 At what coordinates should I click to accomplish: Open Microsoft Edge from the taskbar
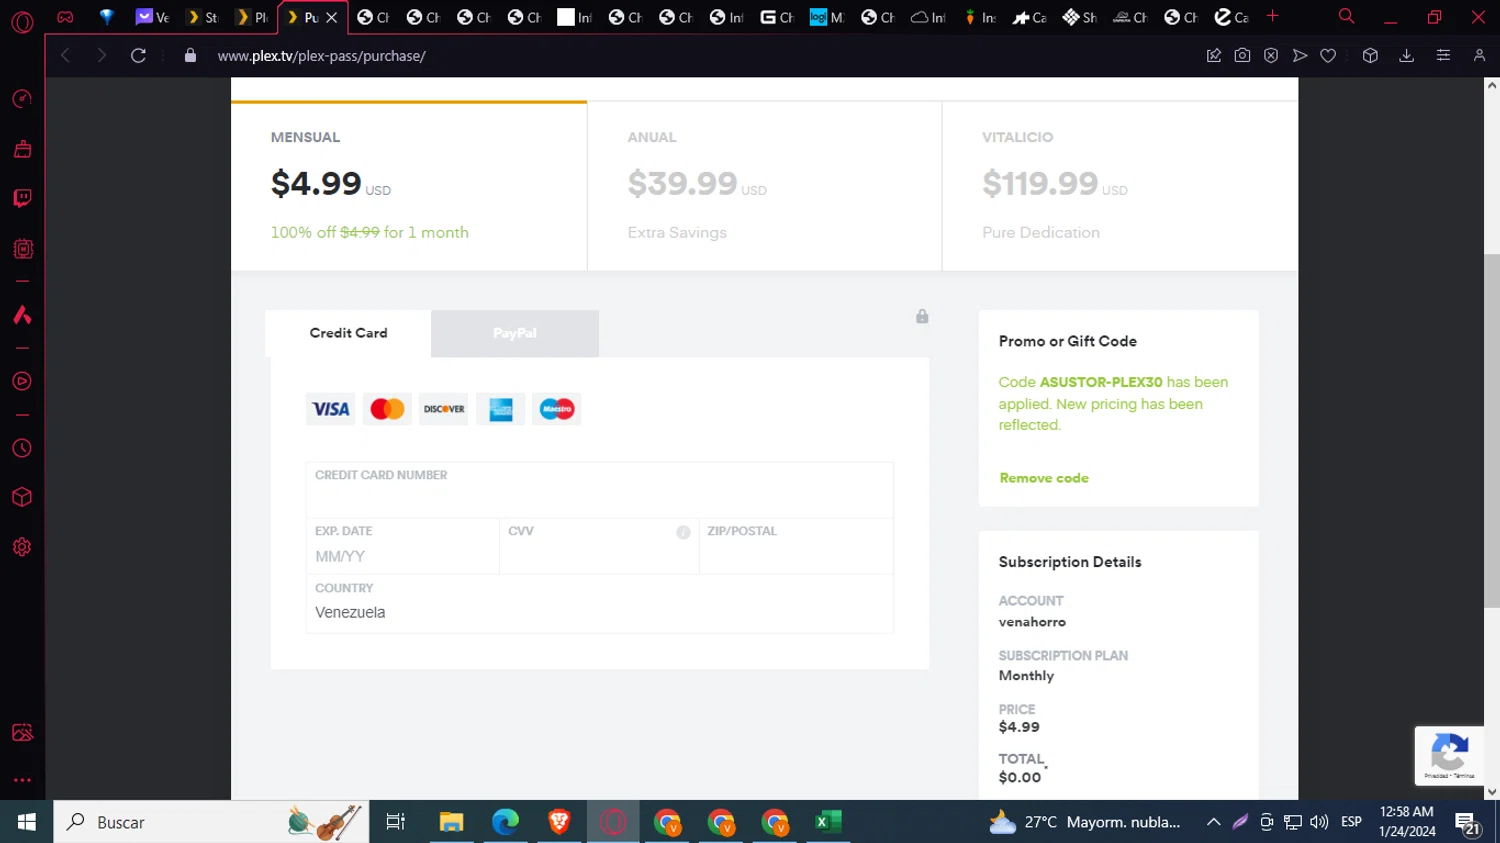505,822
